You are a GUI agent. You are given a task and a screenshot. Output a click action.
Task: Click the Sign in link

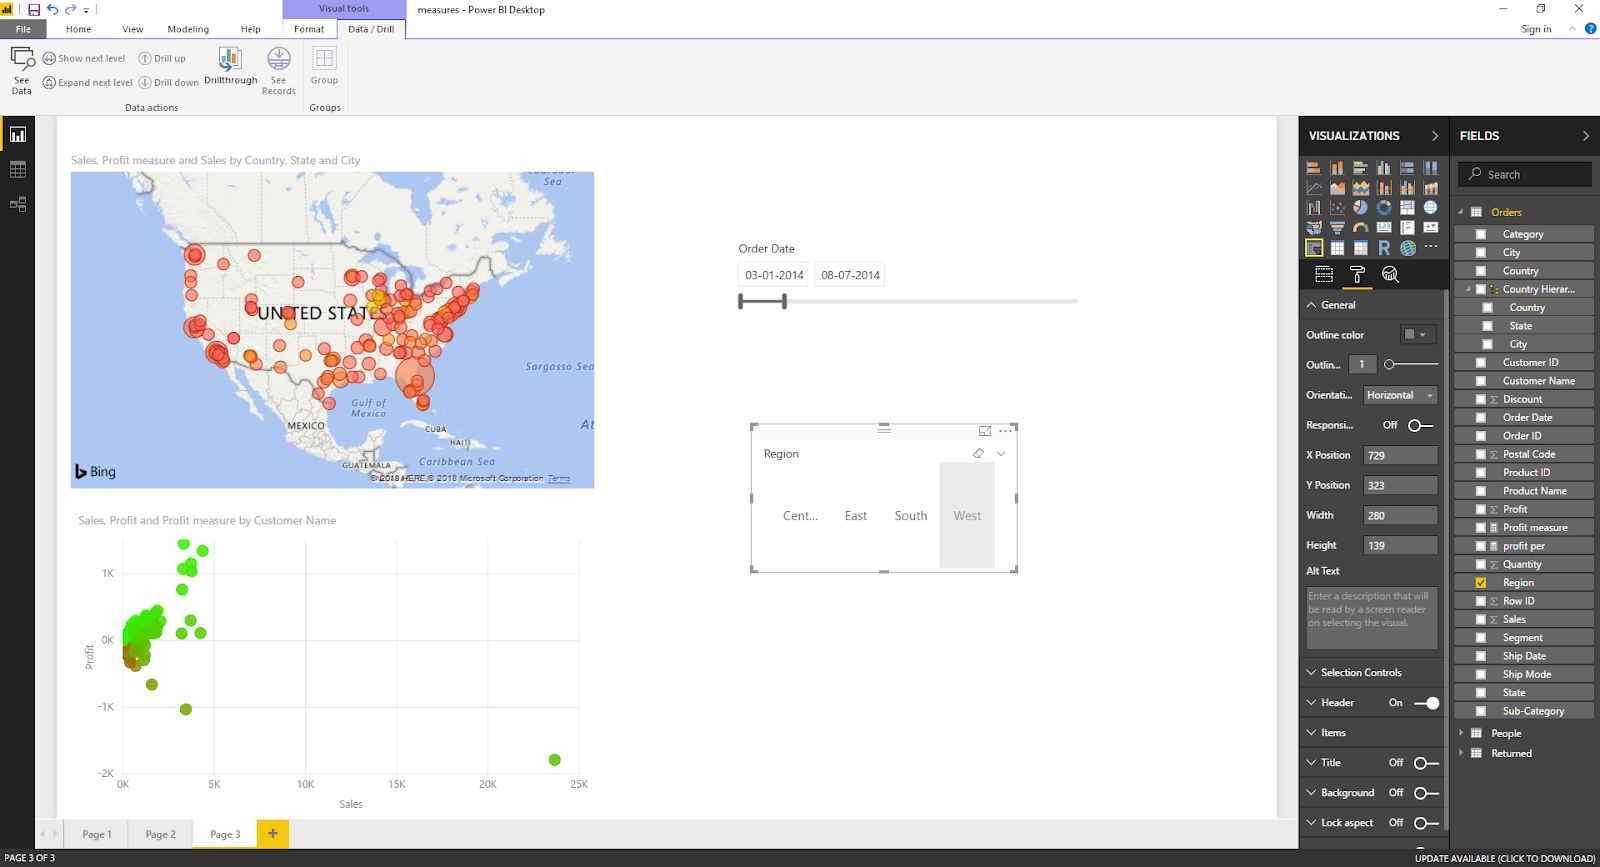click(x=1536, y=29)
